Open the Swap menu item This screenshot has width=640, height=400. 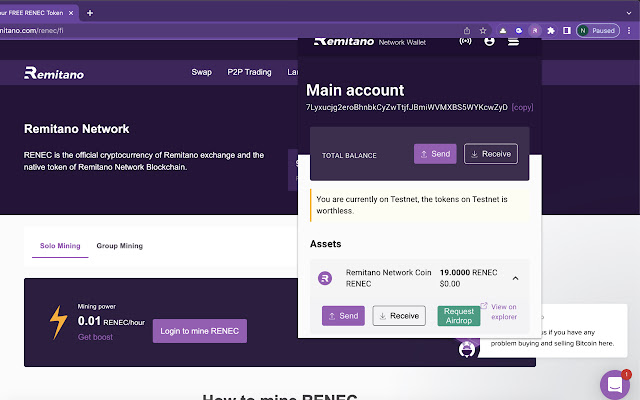[202, 72]
